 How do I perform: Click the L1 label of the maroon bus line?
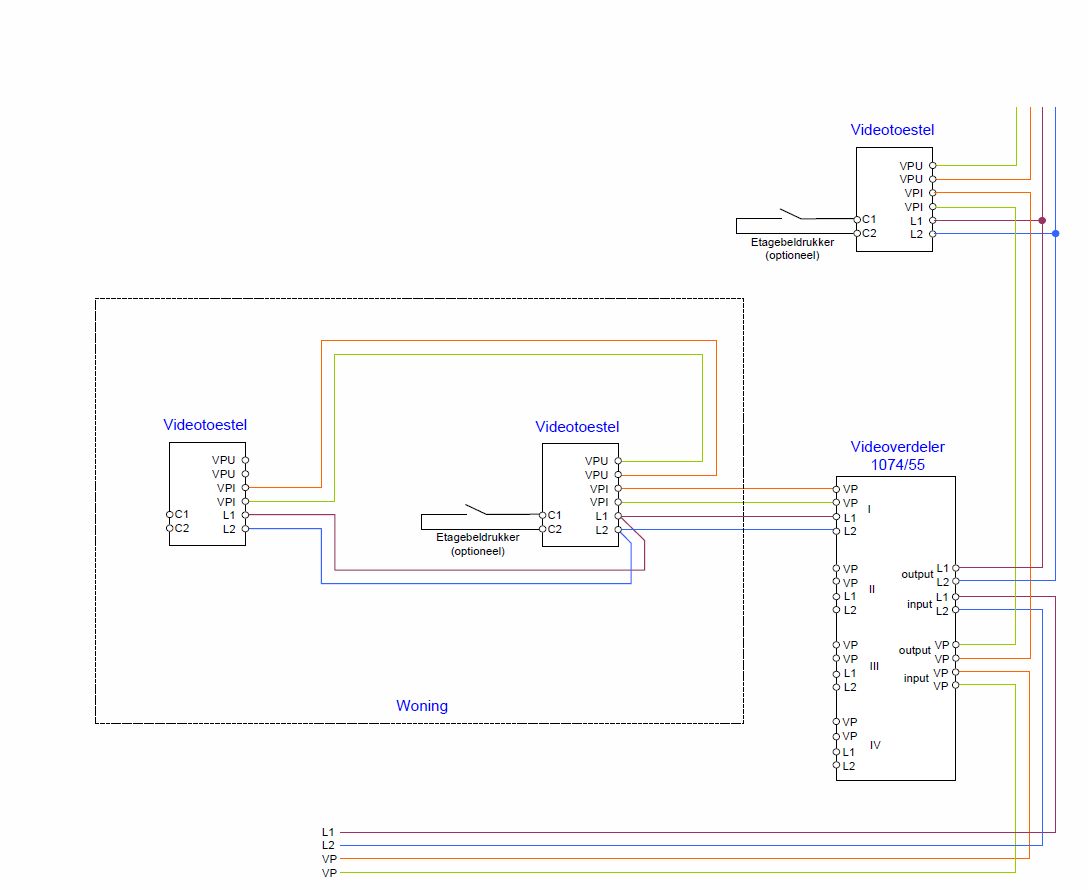point(328,832)
